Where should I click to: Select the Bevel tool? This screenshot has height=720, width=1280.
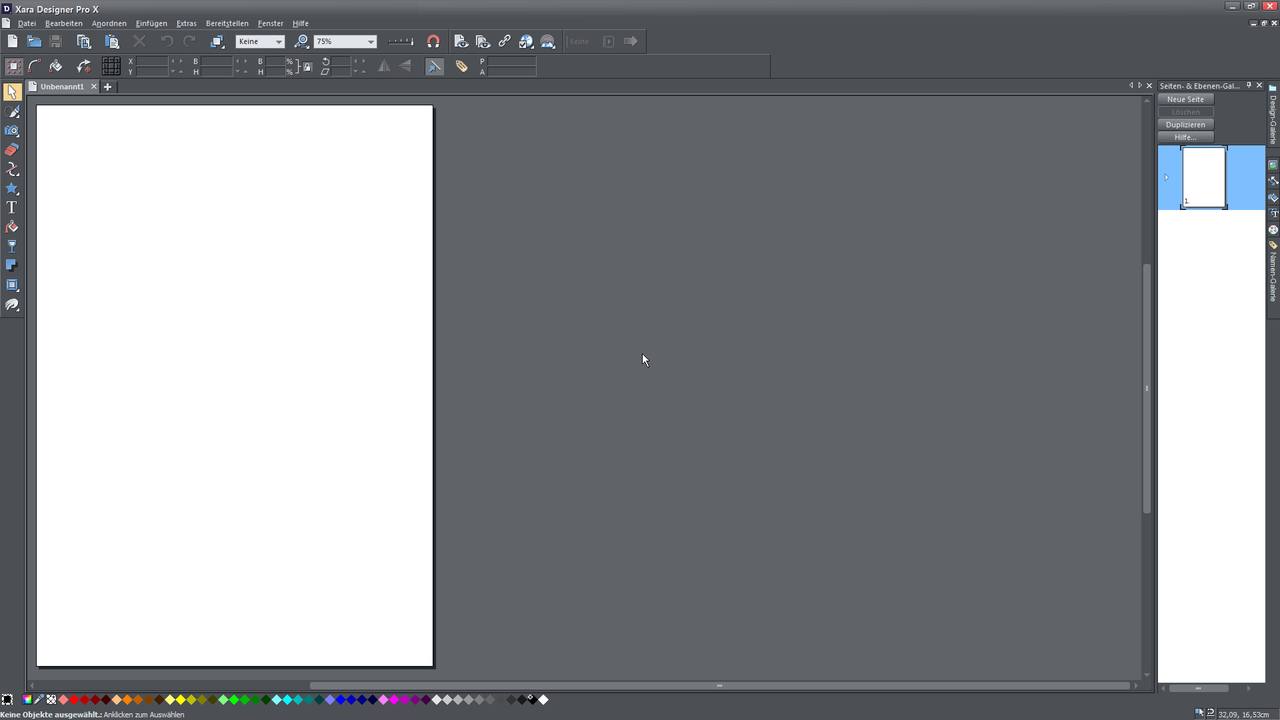[12, 285]
